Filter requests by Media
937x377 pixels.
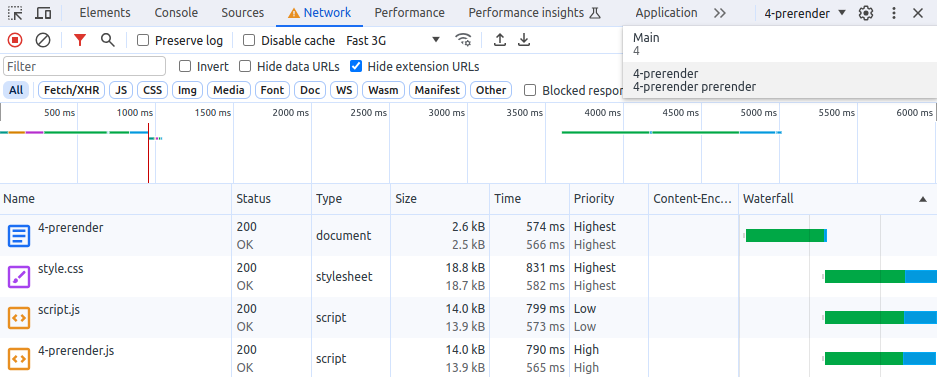click(x=229, y=90)
